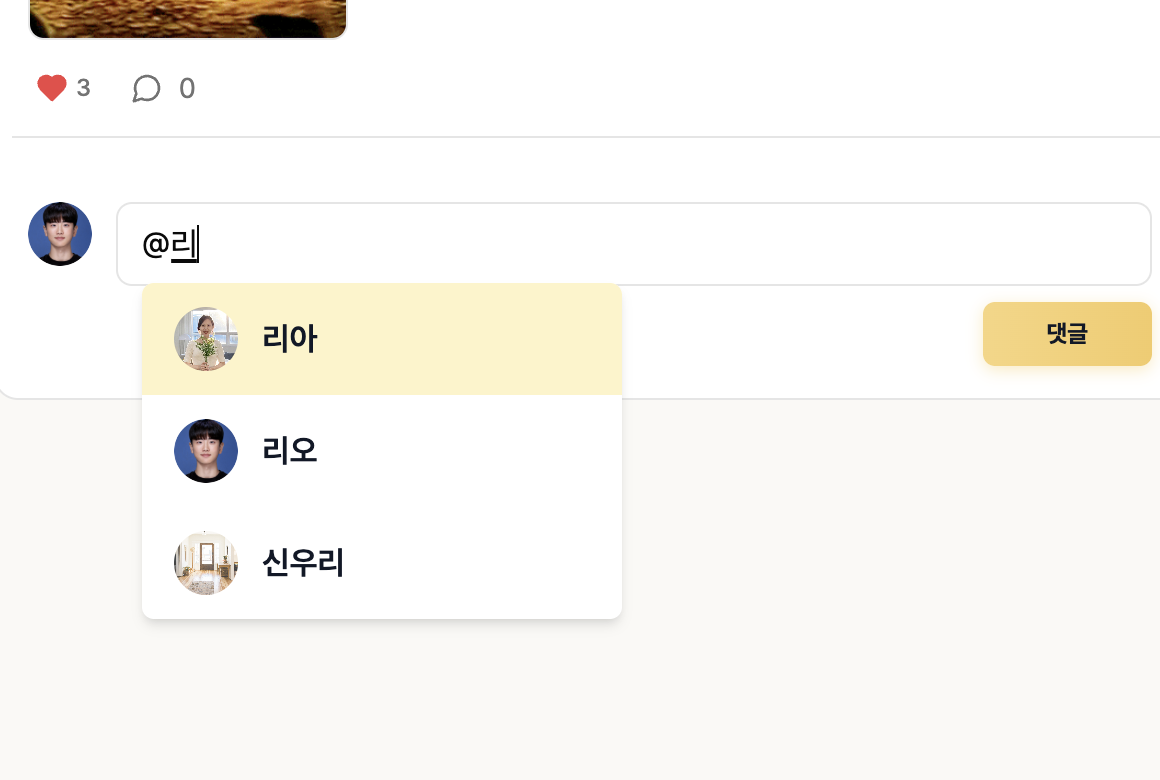
Task: Select the name 리아 from mention suggestions
Action: (289, 340)
